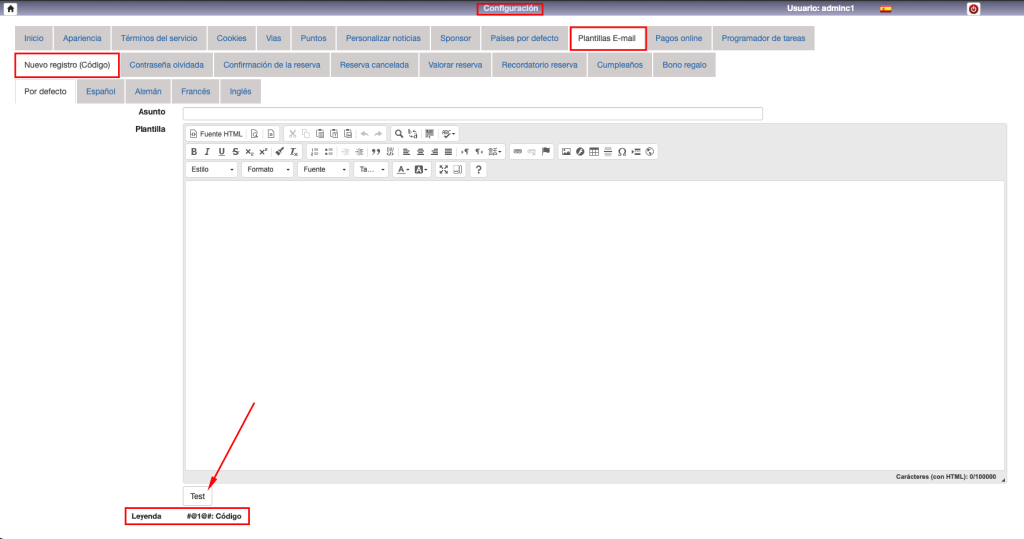Screen dimensions: 1024x539
Task: Apply italic formatting in the editor
Action: [x=207, y=152]
